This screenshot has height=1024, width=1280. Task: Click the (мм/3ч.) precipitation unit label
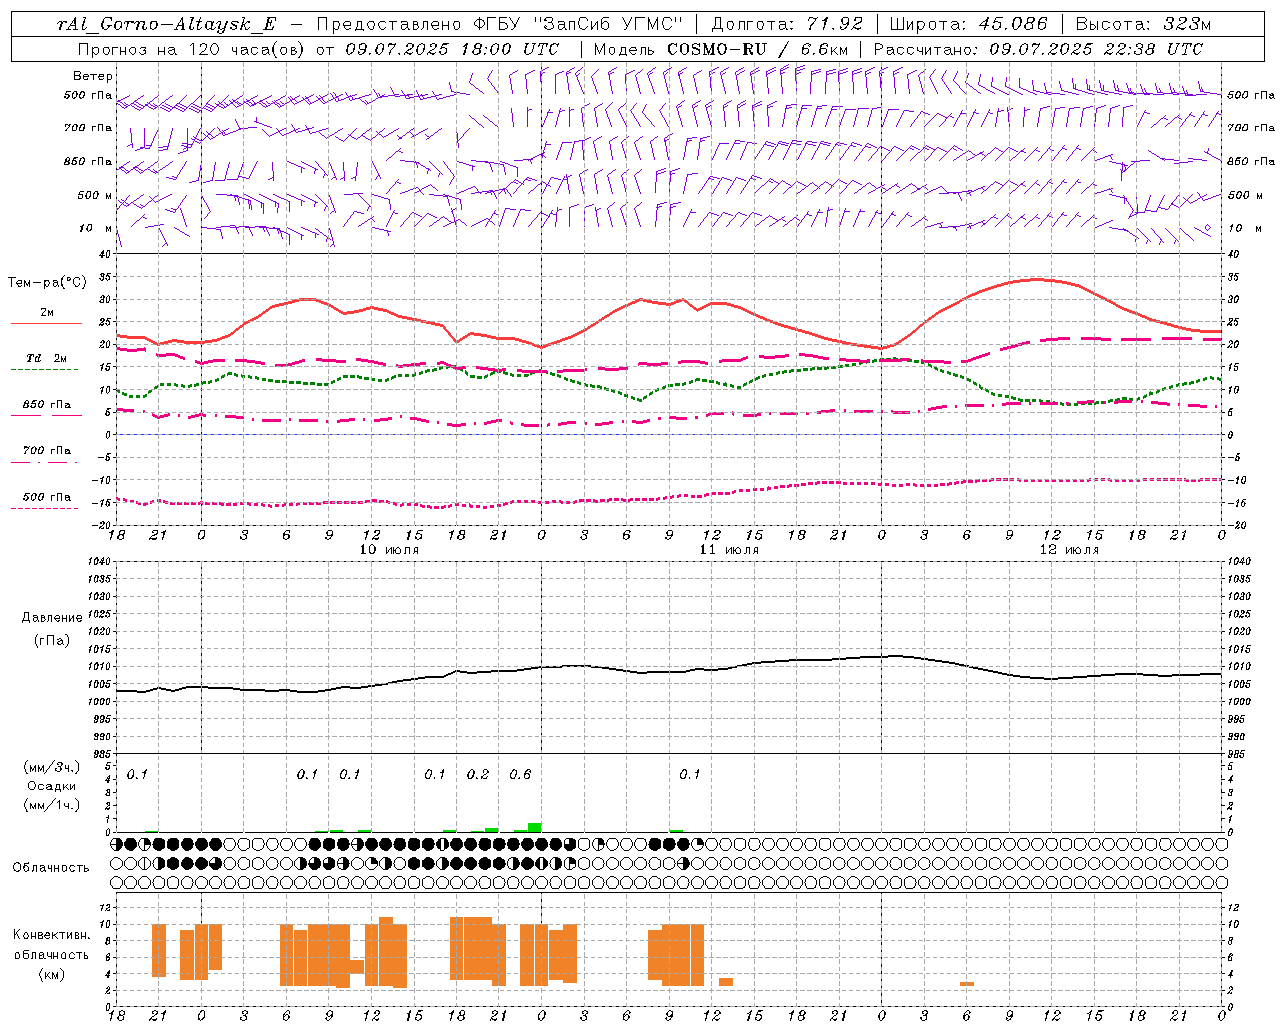[x=52, y=768]
